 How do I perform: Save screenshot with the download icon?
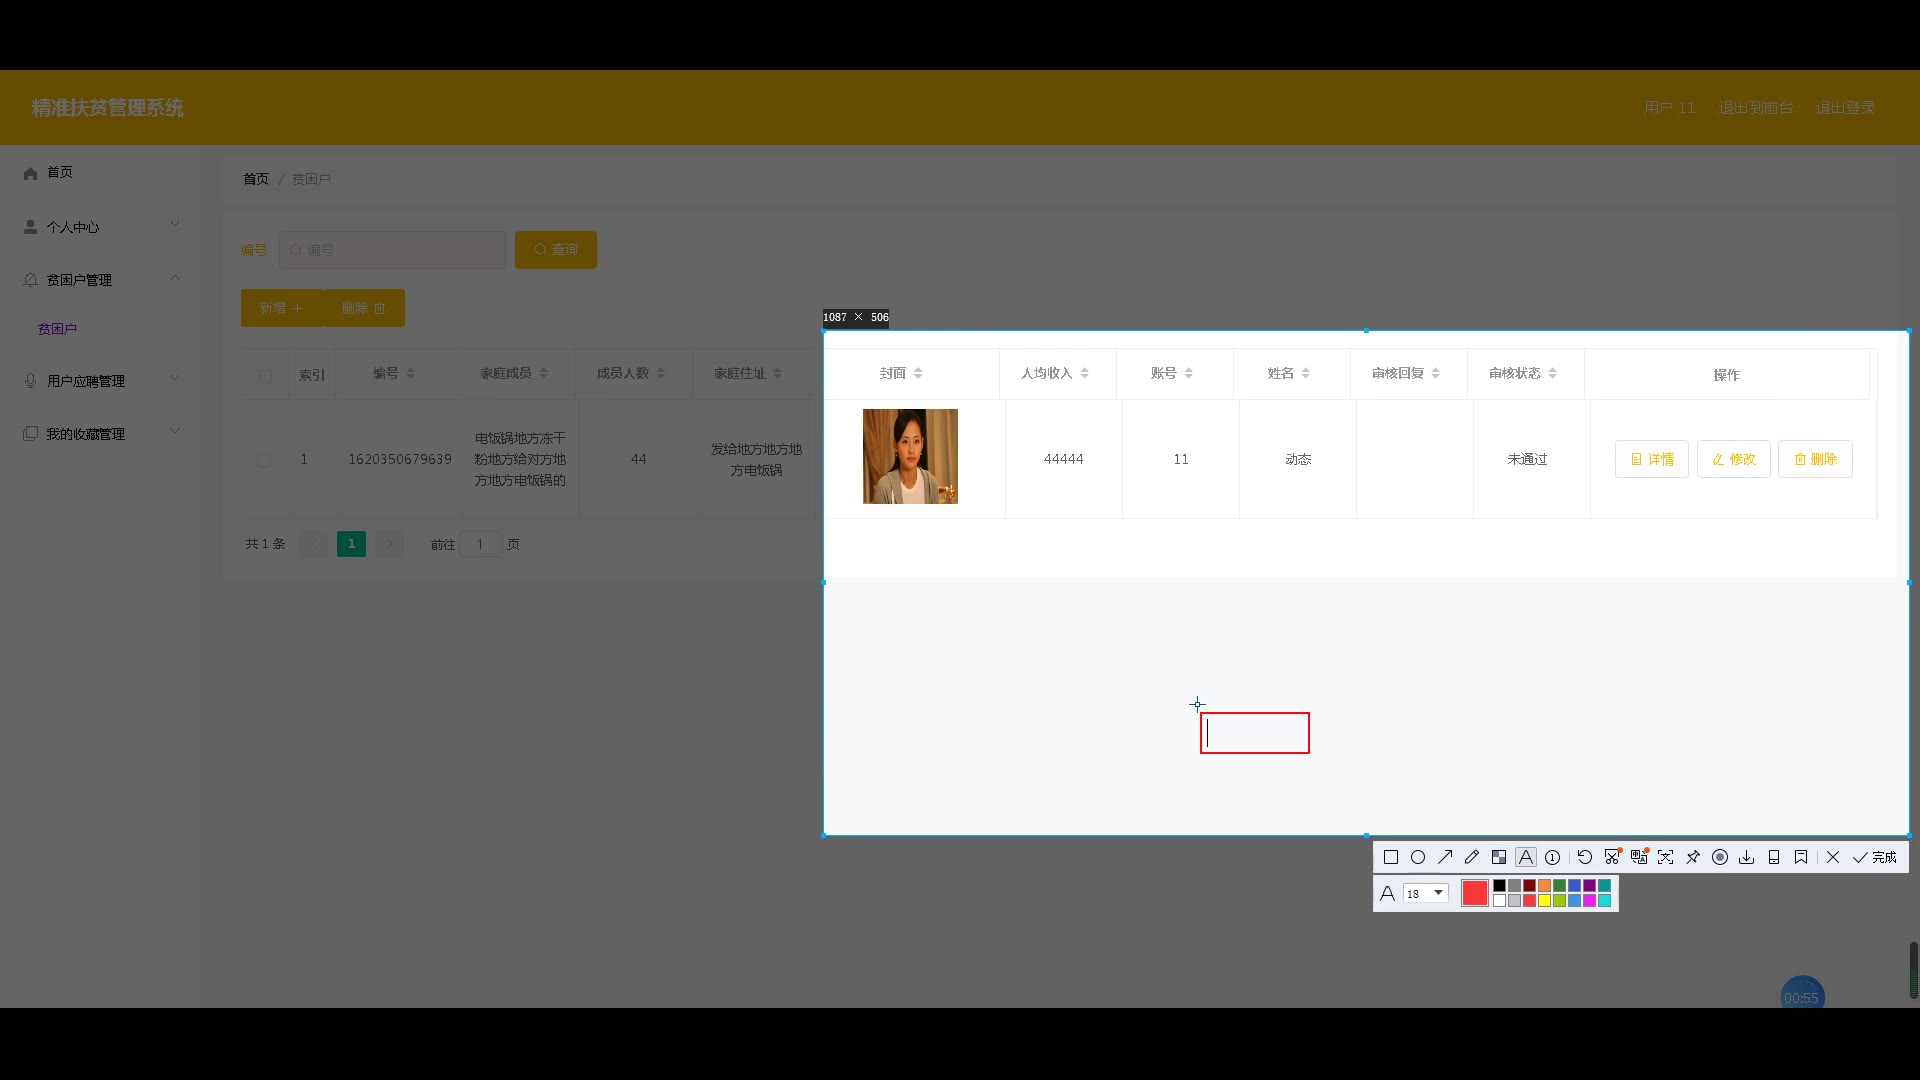pyautogui.click(x=1746, y=857)
